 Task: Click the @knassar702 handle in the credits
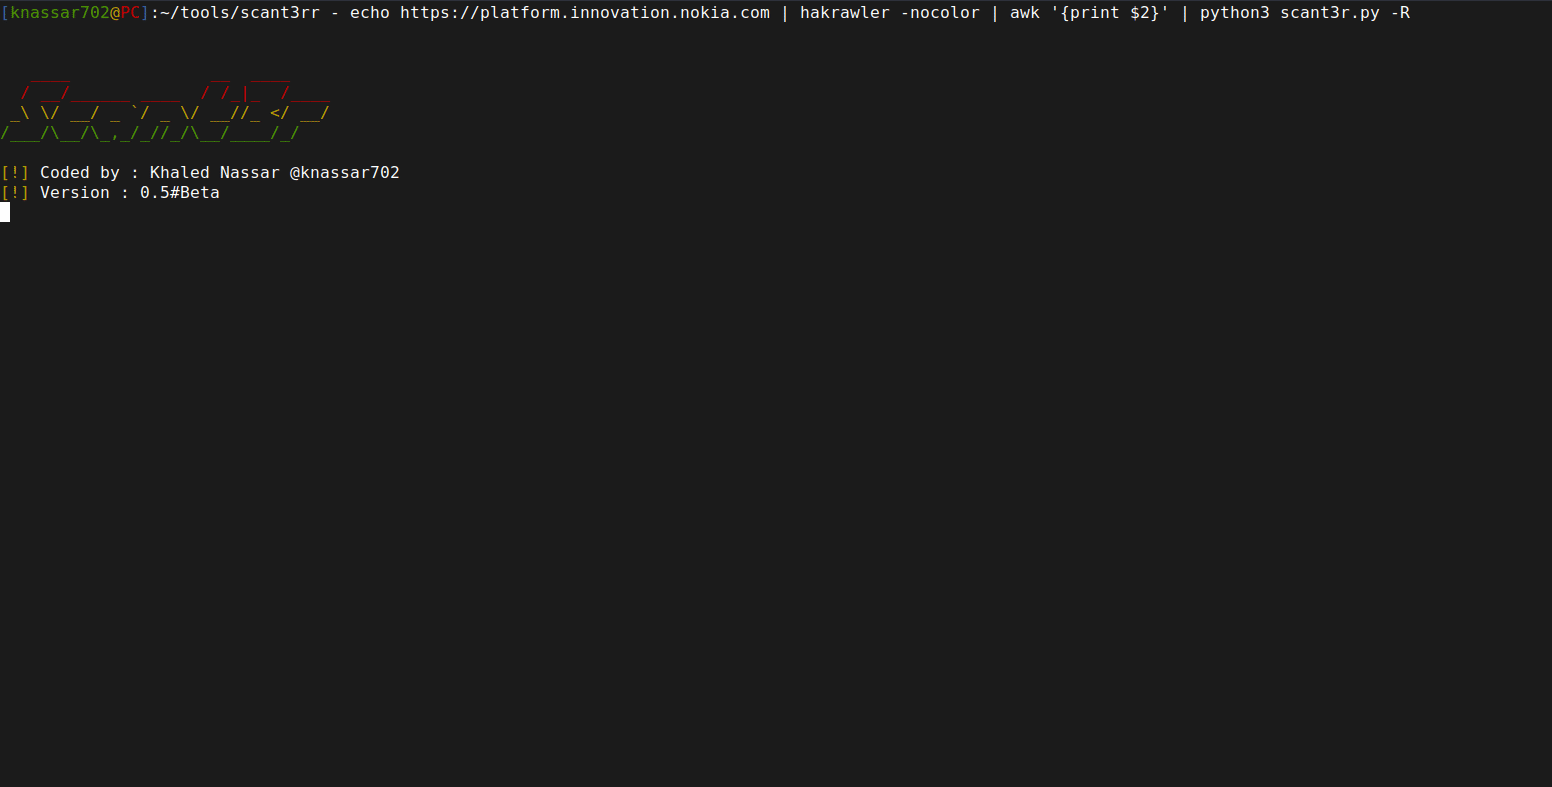(x=345, y=173)
